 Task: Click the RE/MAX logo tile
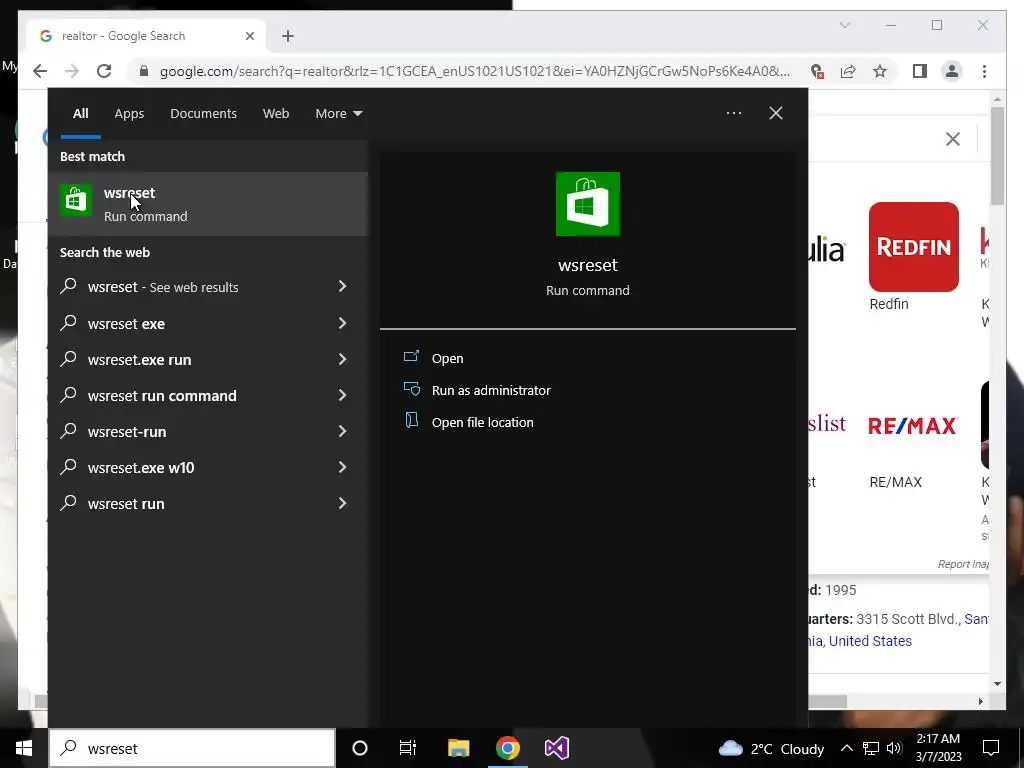pos(913,426)
